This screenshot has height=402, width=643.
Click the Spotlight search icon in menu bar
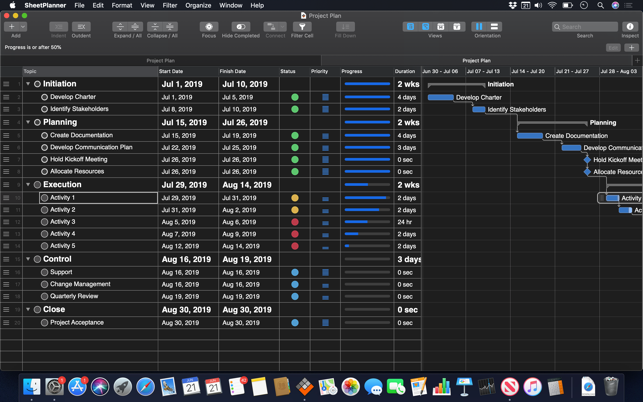(600, 5)
